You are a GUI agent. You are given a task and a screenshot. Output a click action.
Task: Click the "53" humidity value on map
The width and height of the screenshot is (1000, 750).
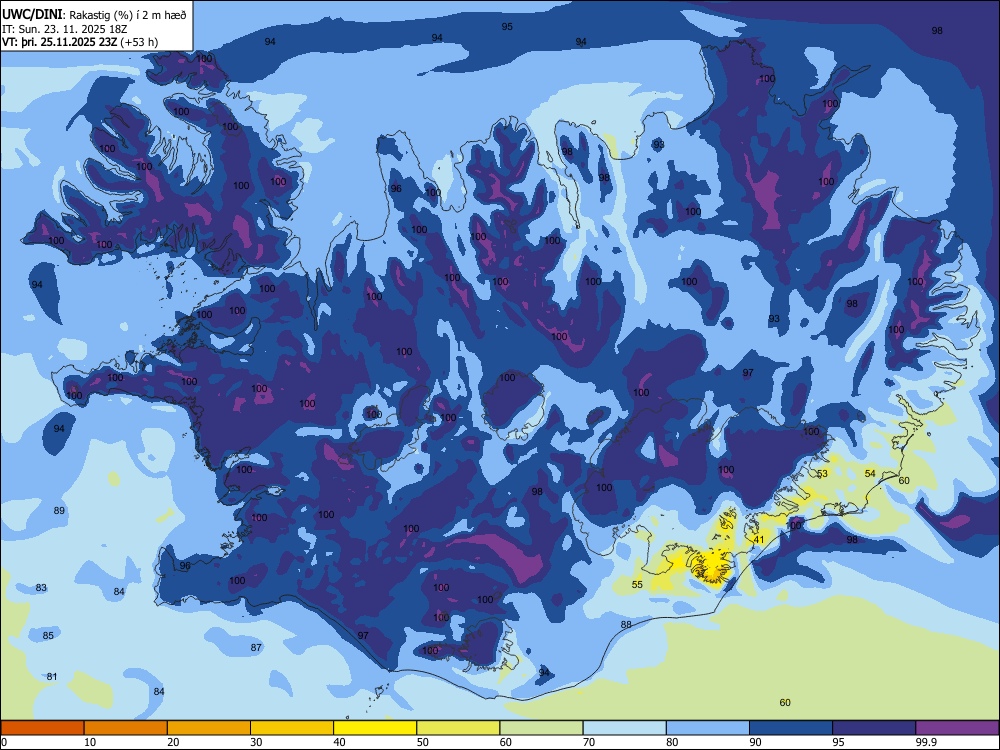[823, 474]
